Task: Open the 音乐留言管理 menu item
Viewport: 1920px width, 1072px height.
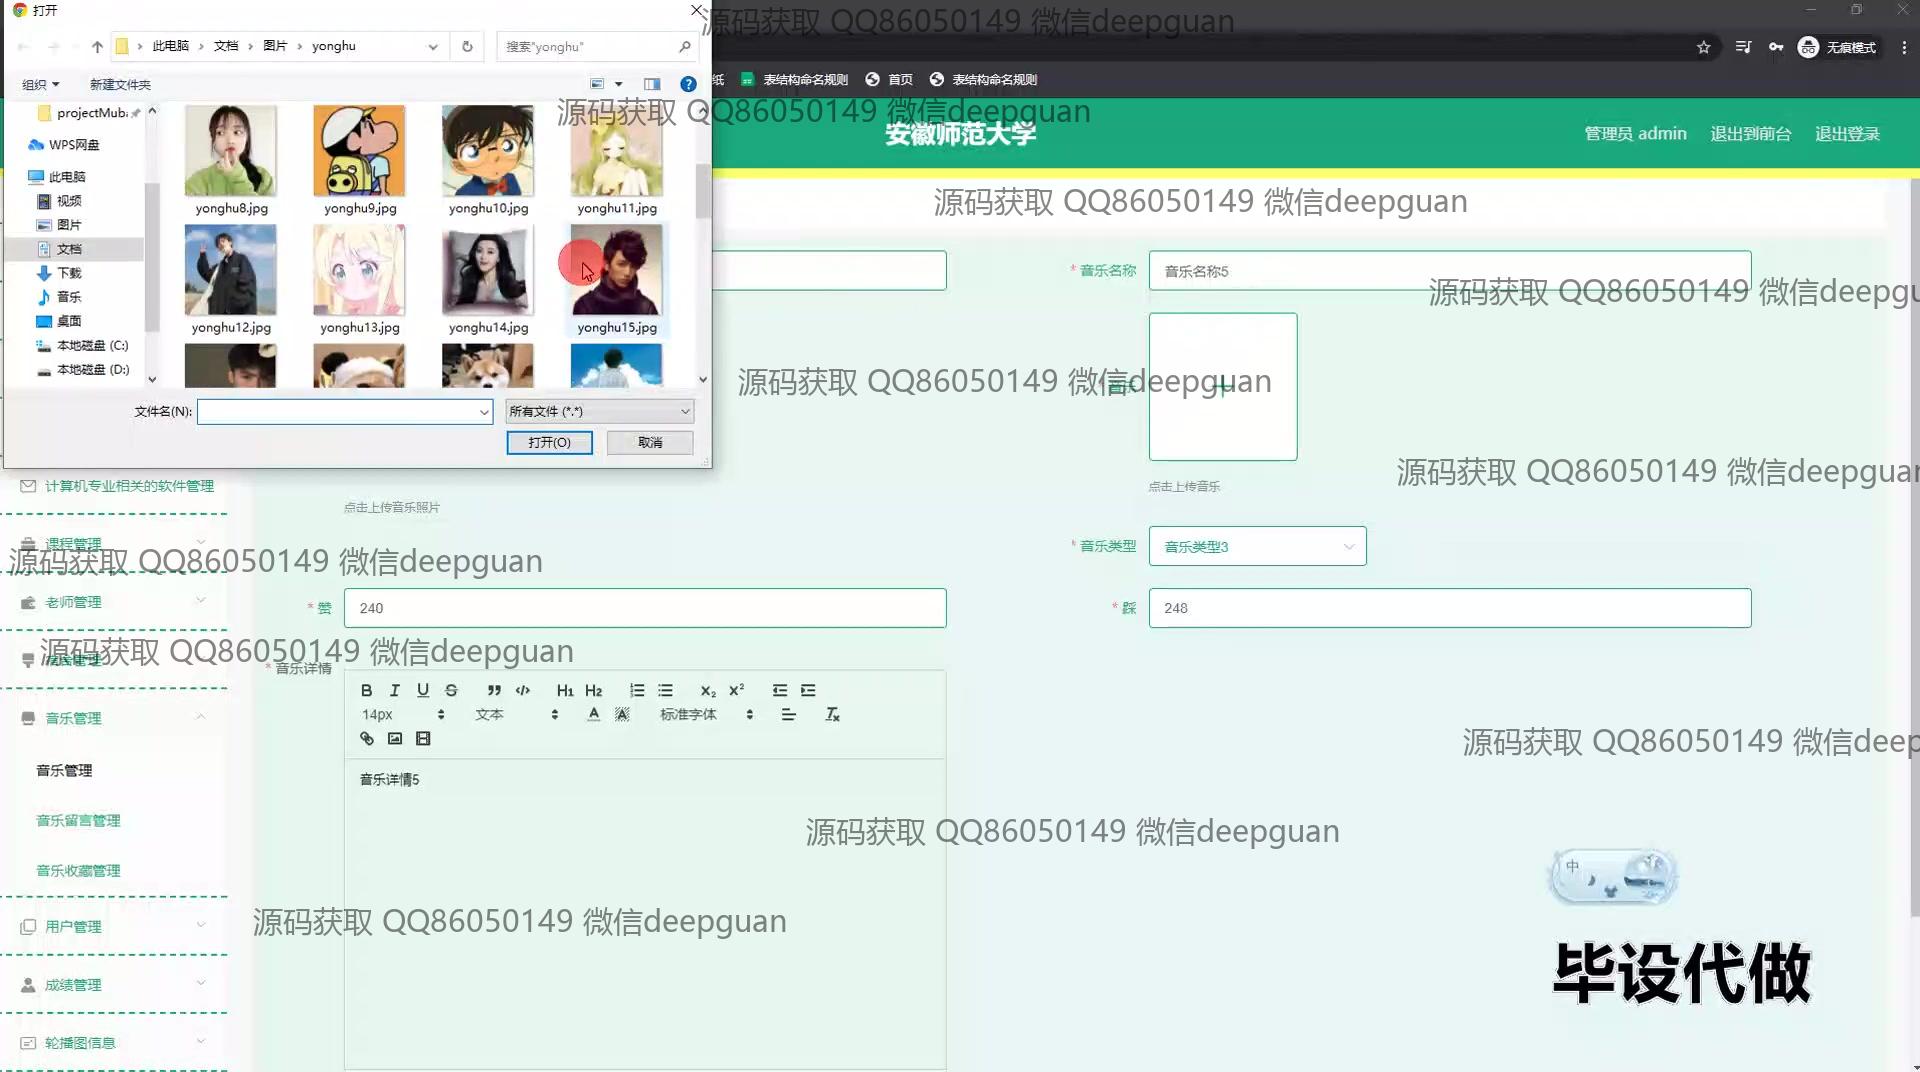Action: coord(78,820)
